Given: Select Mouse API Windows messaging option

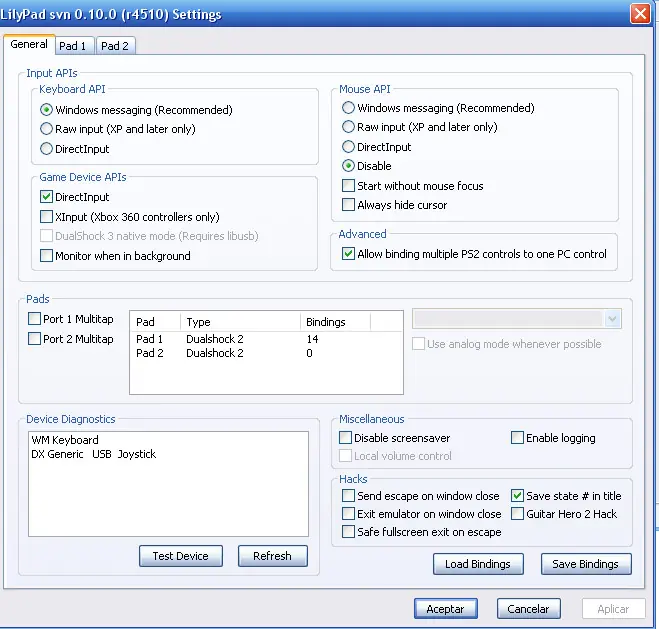Looking at the screenshot, I should [348, 108].
